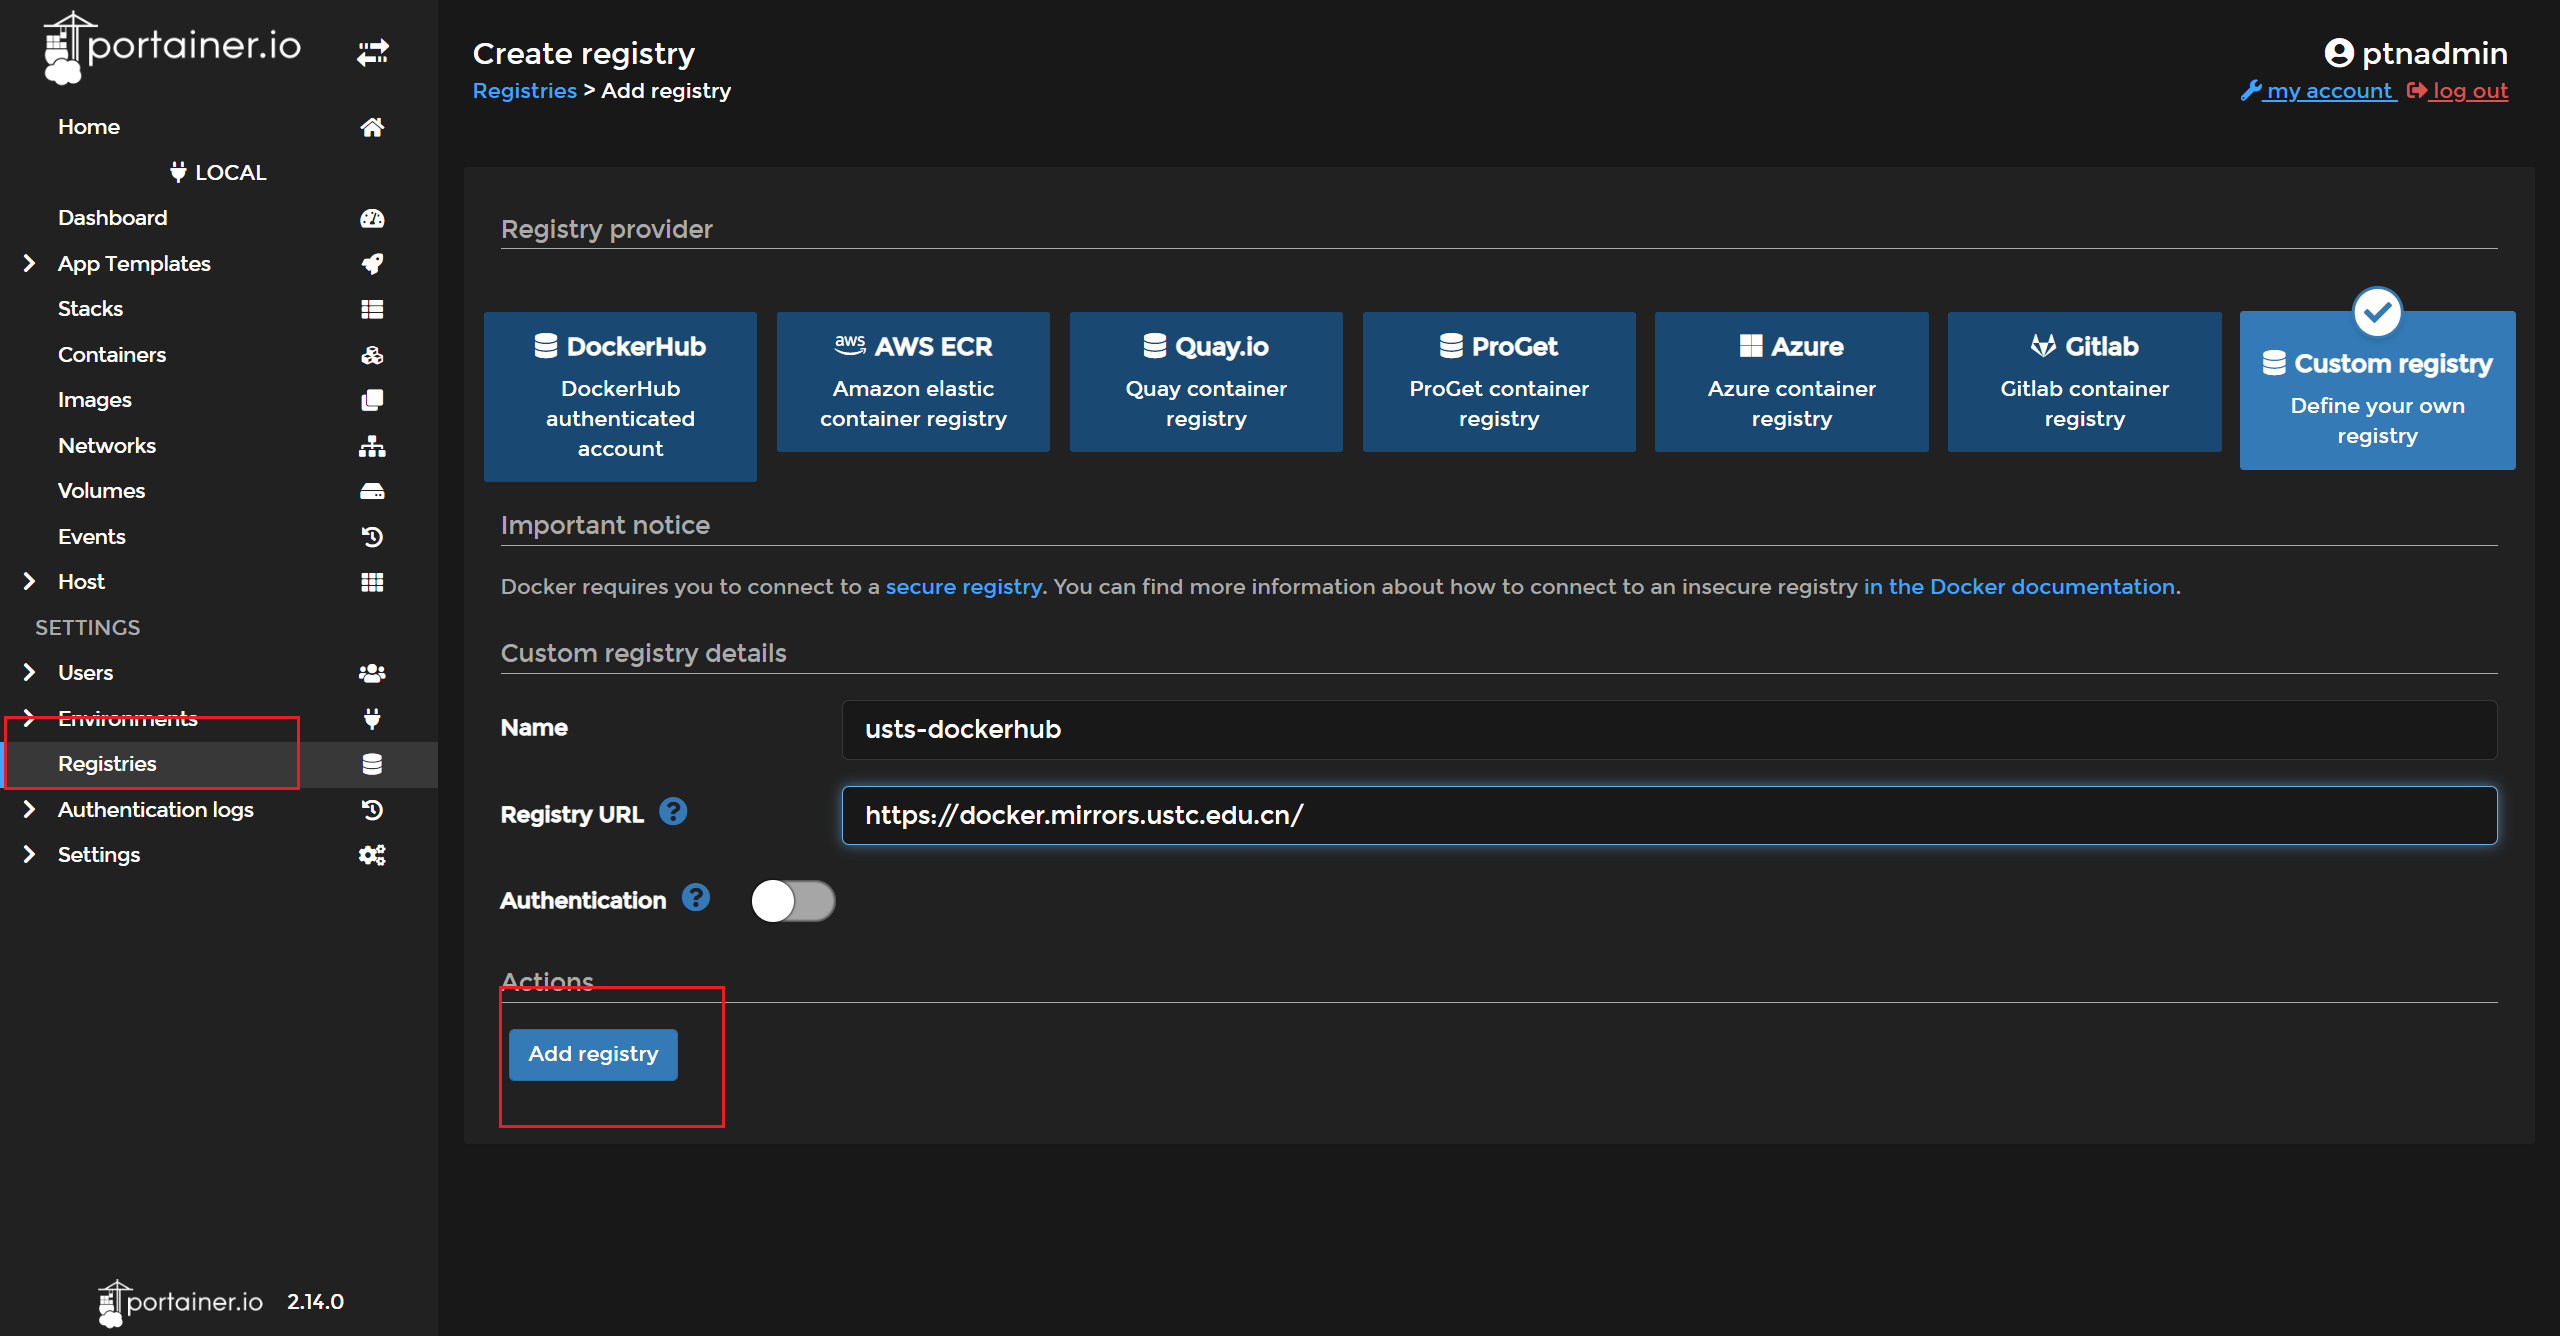Image resolution: width=2560 pixels, height=1336 pixels.
Task: Click the Host grid icon
Action: pyautogui.click(x=372, y=582)
